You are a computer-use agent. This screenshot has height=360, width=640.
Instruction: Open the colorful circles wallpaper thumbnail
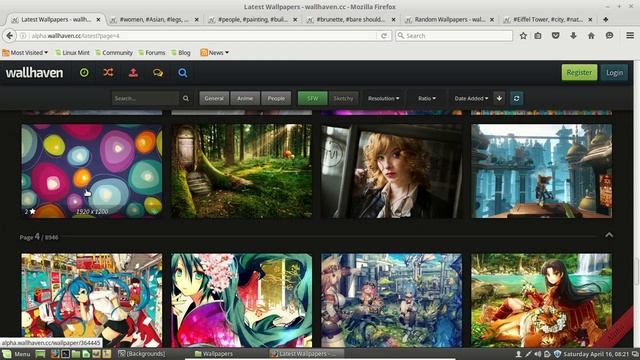92,171
